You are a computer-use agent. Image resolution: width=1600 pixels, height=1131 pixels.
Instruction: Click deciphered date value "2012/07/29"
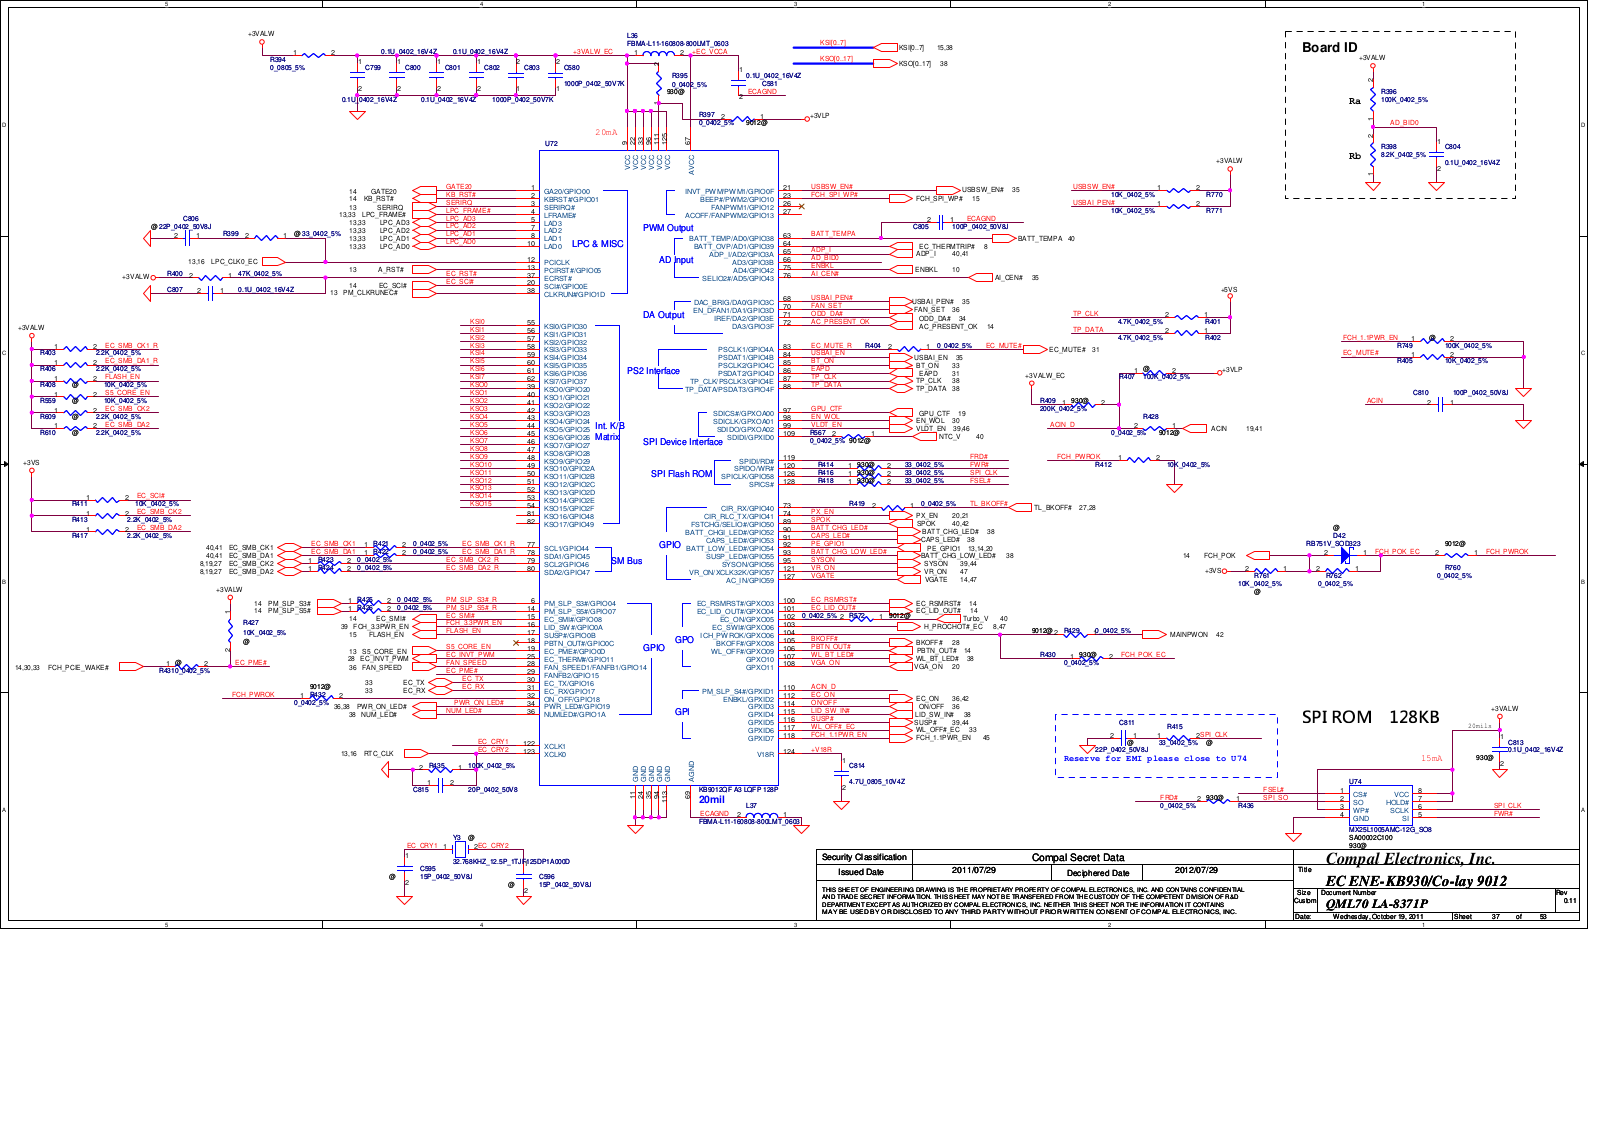click(x=1196, y=870)
